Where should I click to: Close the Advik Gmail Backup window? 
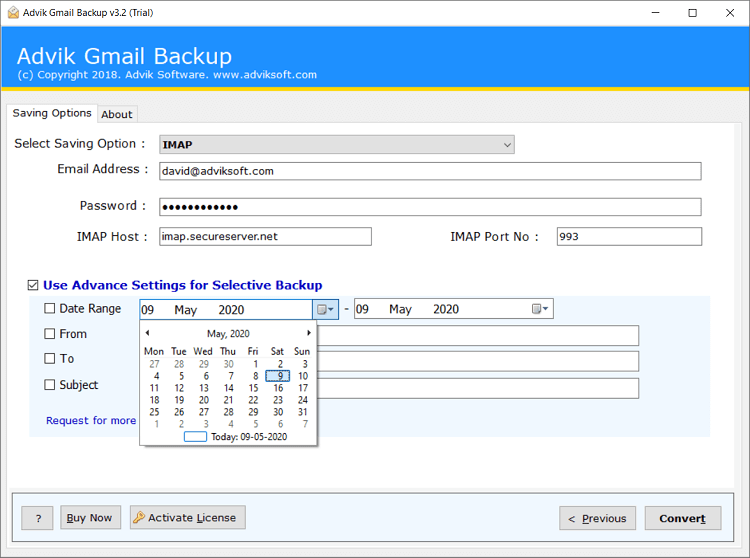pos(729,13)
